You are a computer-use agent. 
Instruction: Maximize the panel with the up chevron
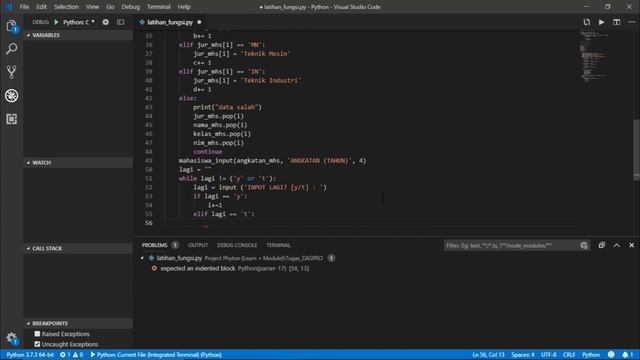click(617, 245)
